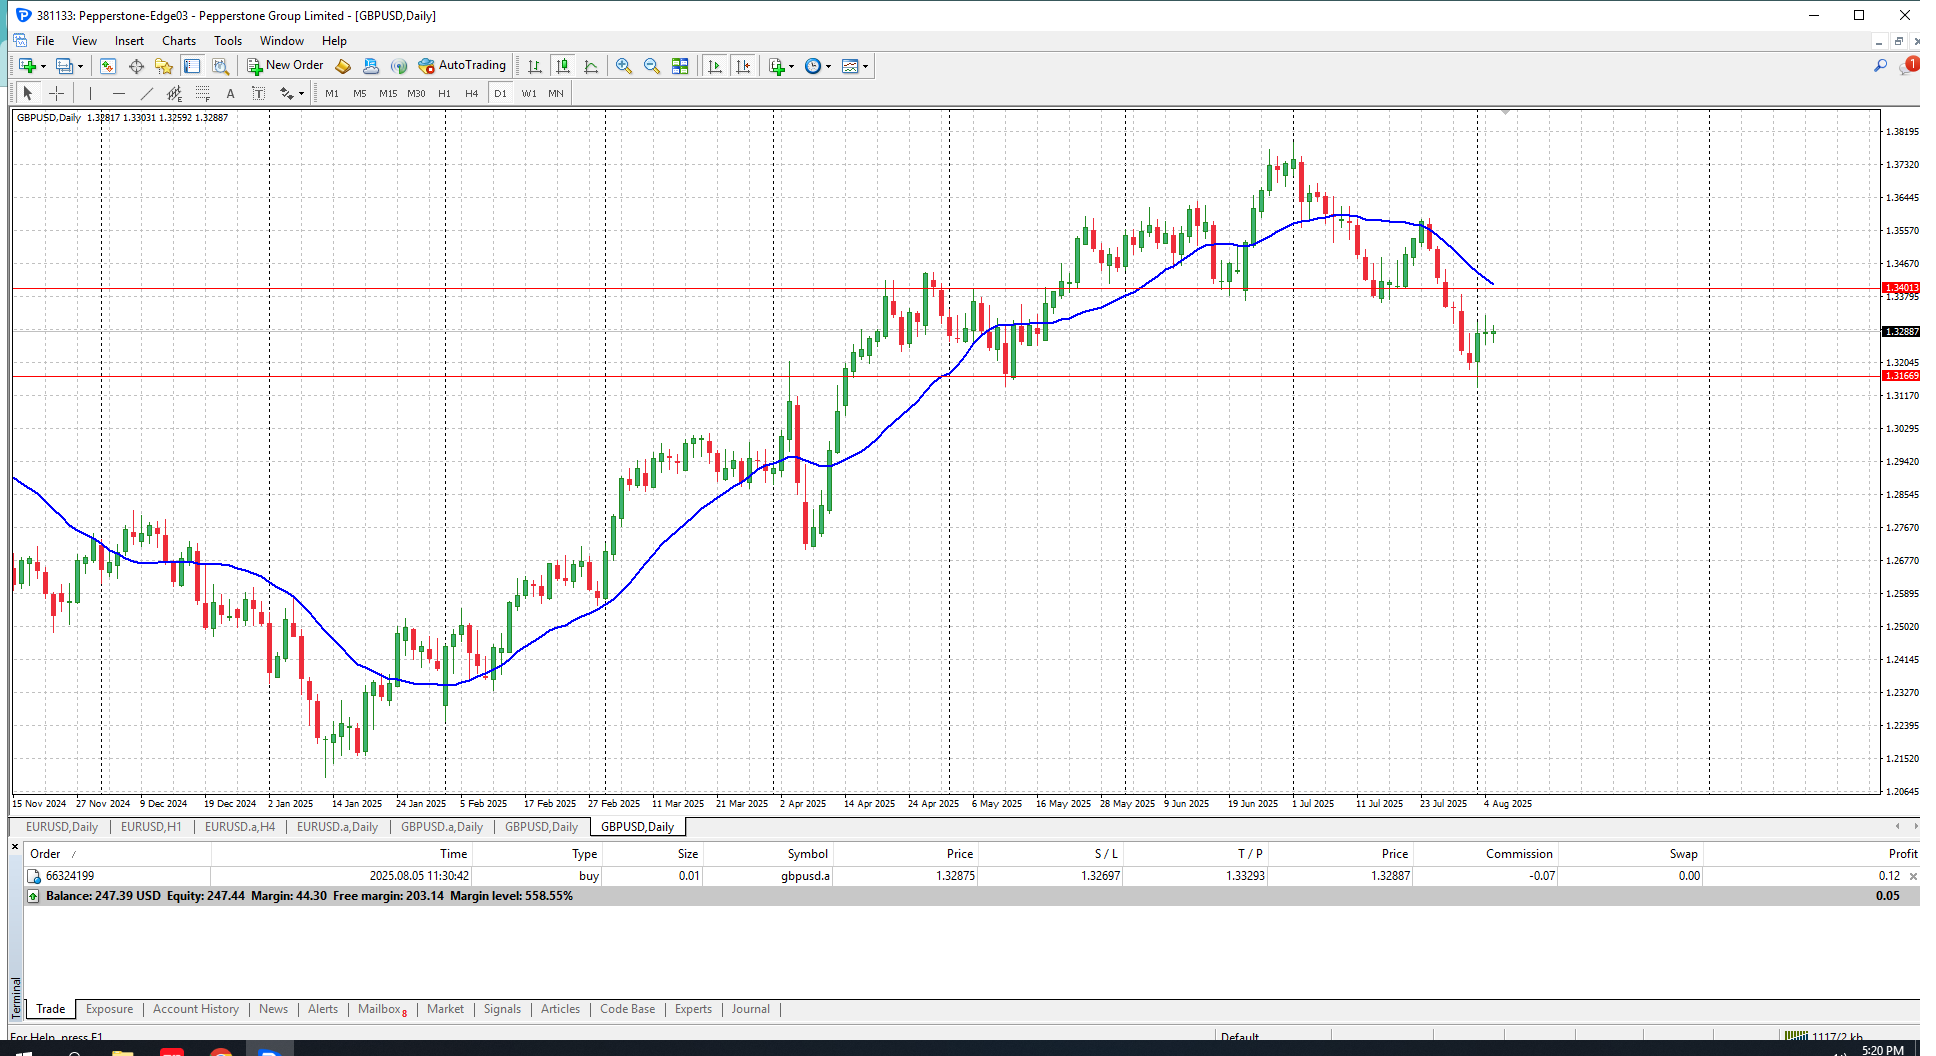The height and width of the screenshot is (1056, 1936).
Task: Open the Charts menu
Action: 179,41
